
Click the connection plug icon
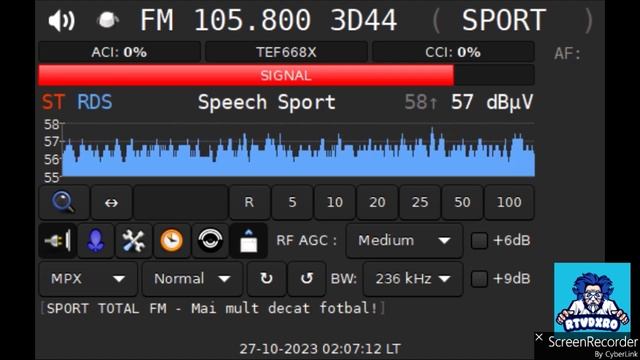tap(57, 240)
